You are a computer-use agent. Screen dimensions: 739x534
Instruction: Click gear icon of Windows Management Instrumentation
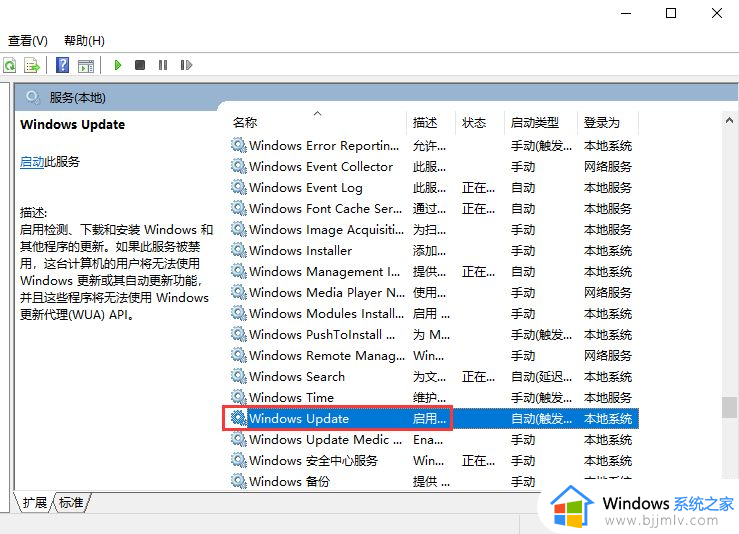[238, 271]
